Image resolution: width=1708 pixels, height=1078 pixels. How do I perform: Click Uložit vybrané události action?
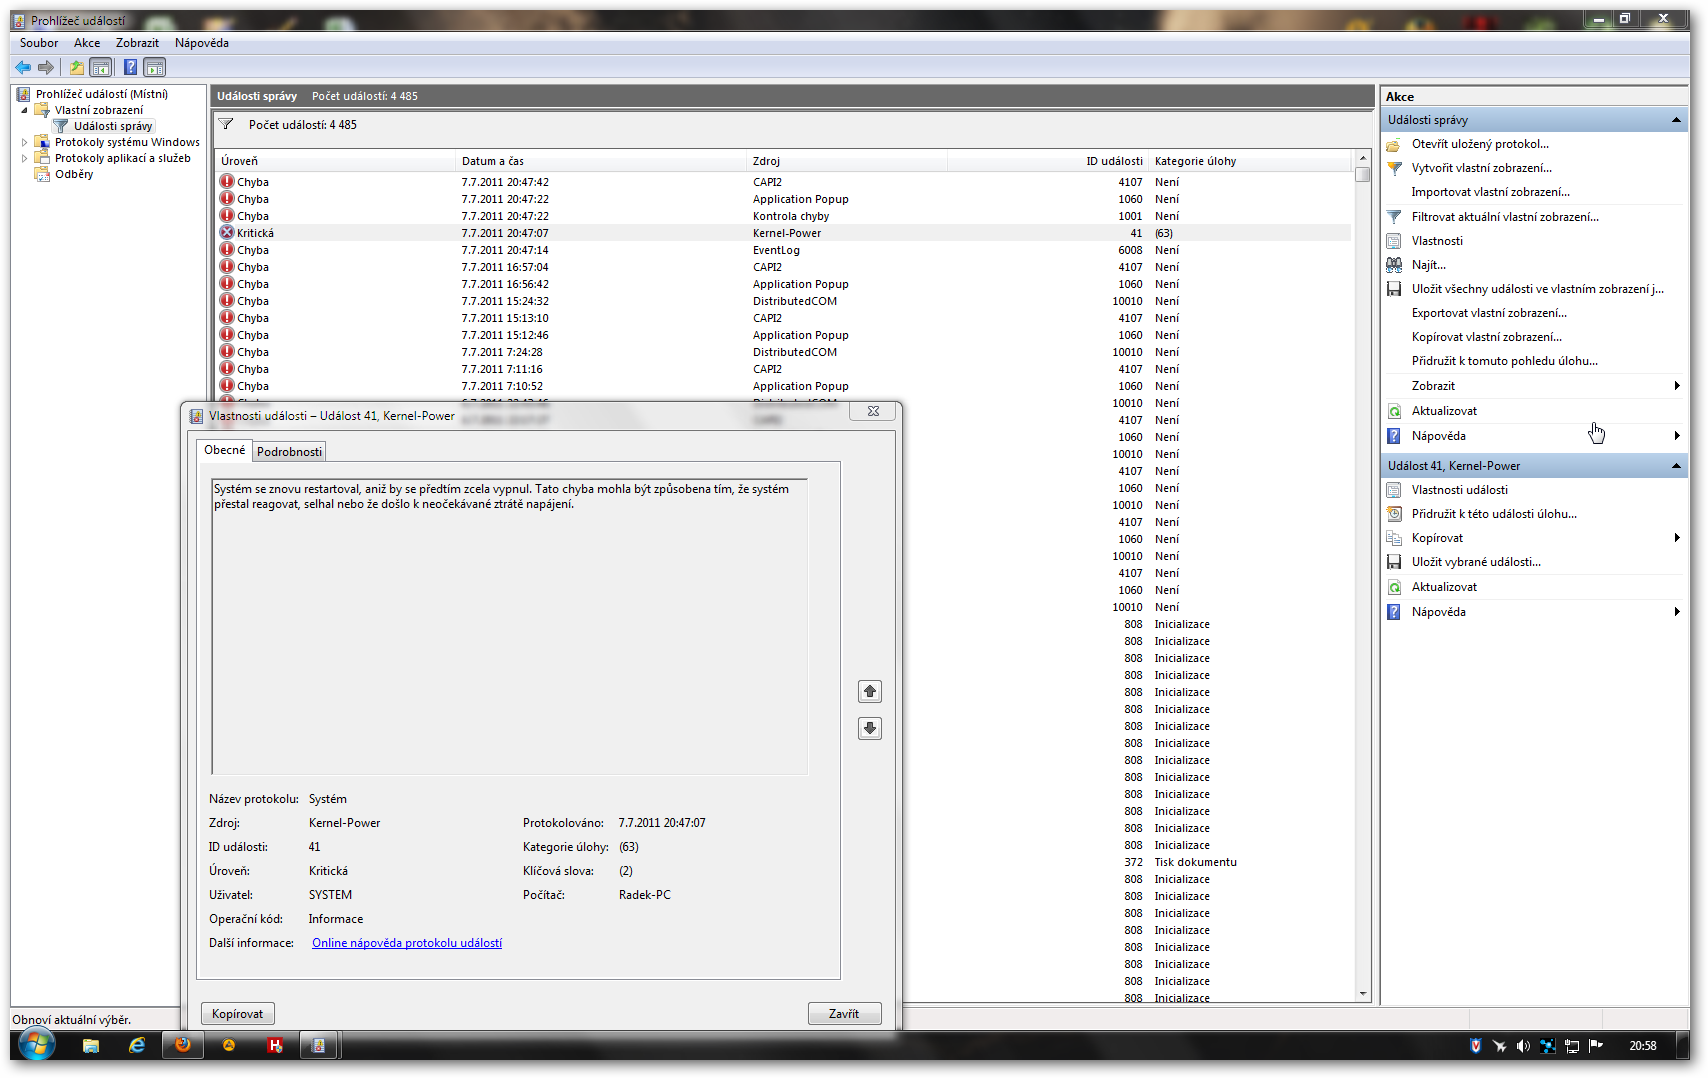tap(1476, 562)
